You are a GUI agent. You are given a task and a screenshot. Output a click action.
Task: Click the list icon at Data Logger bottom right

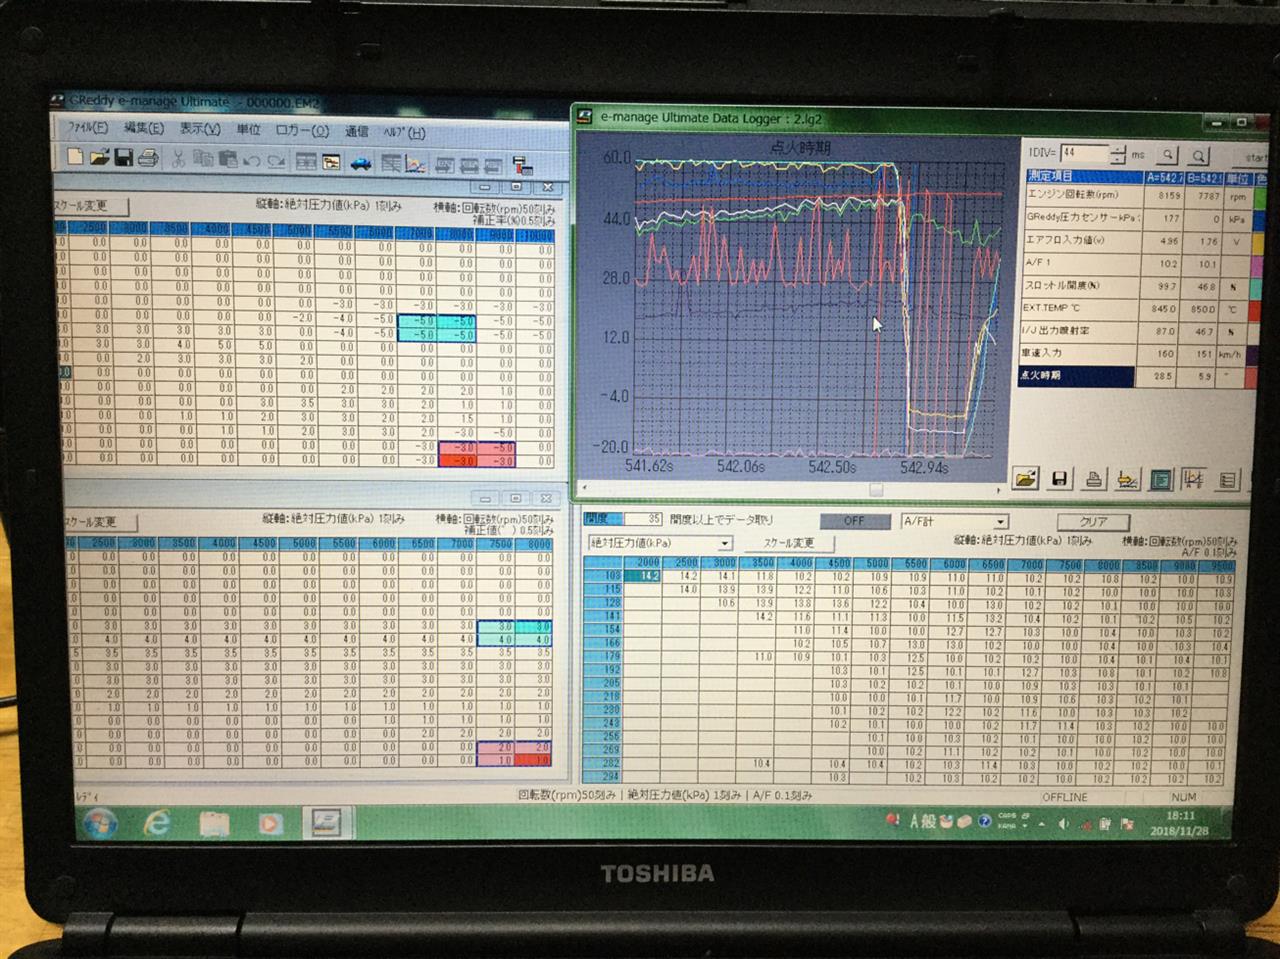coord(1227,480)
